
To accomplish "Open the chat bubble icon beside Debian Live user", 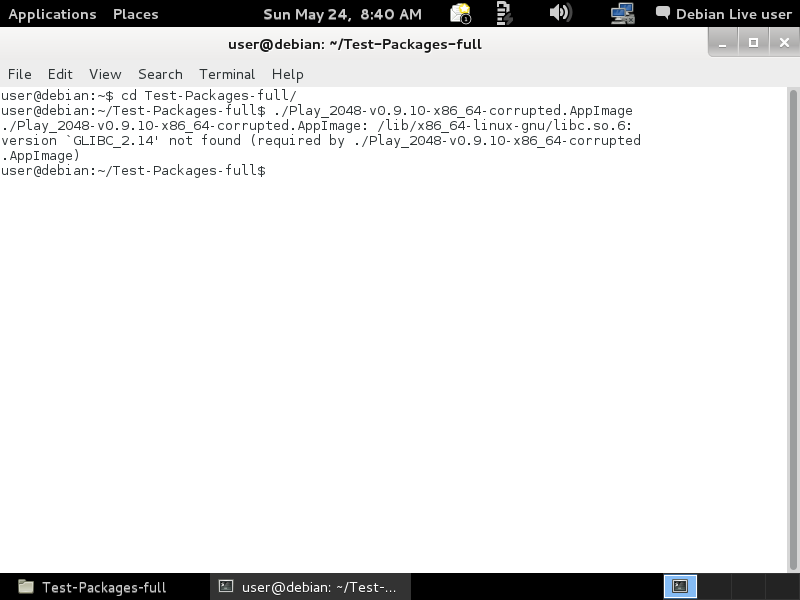I will pyautogui.click(x=662, y=13).
